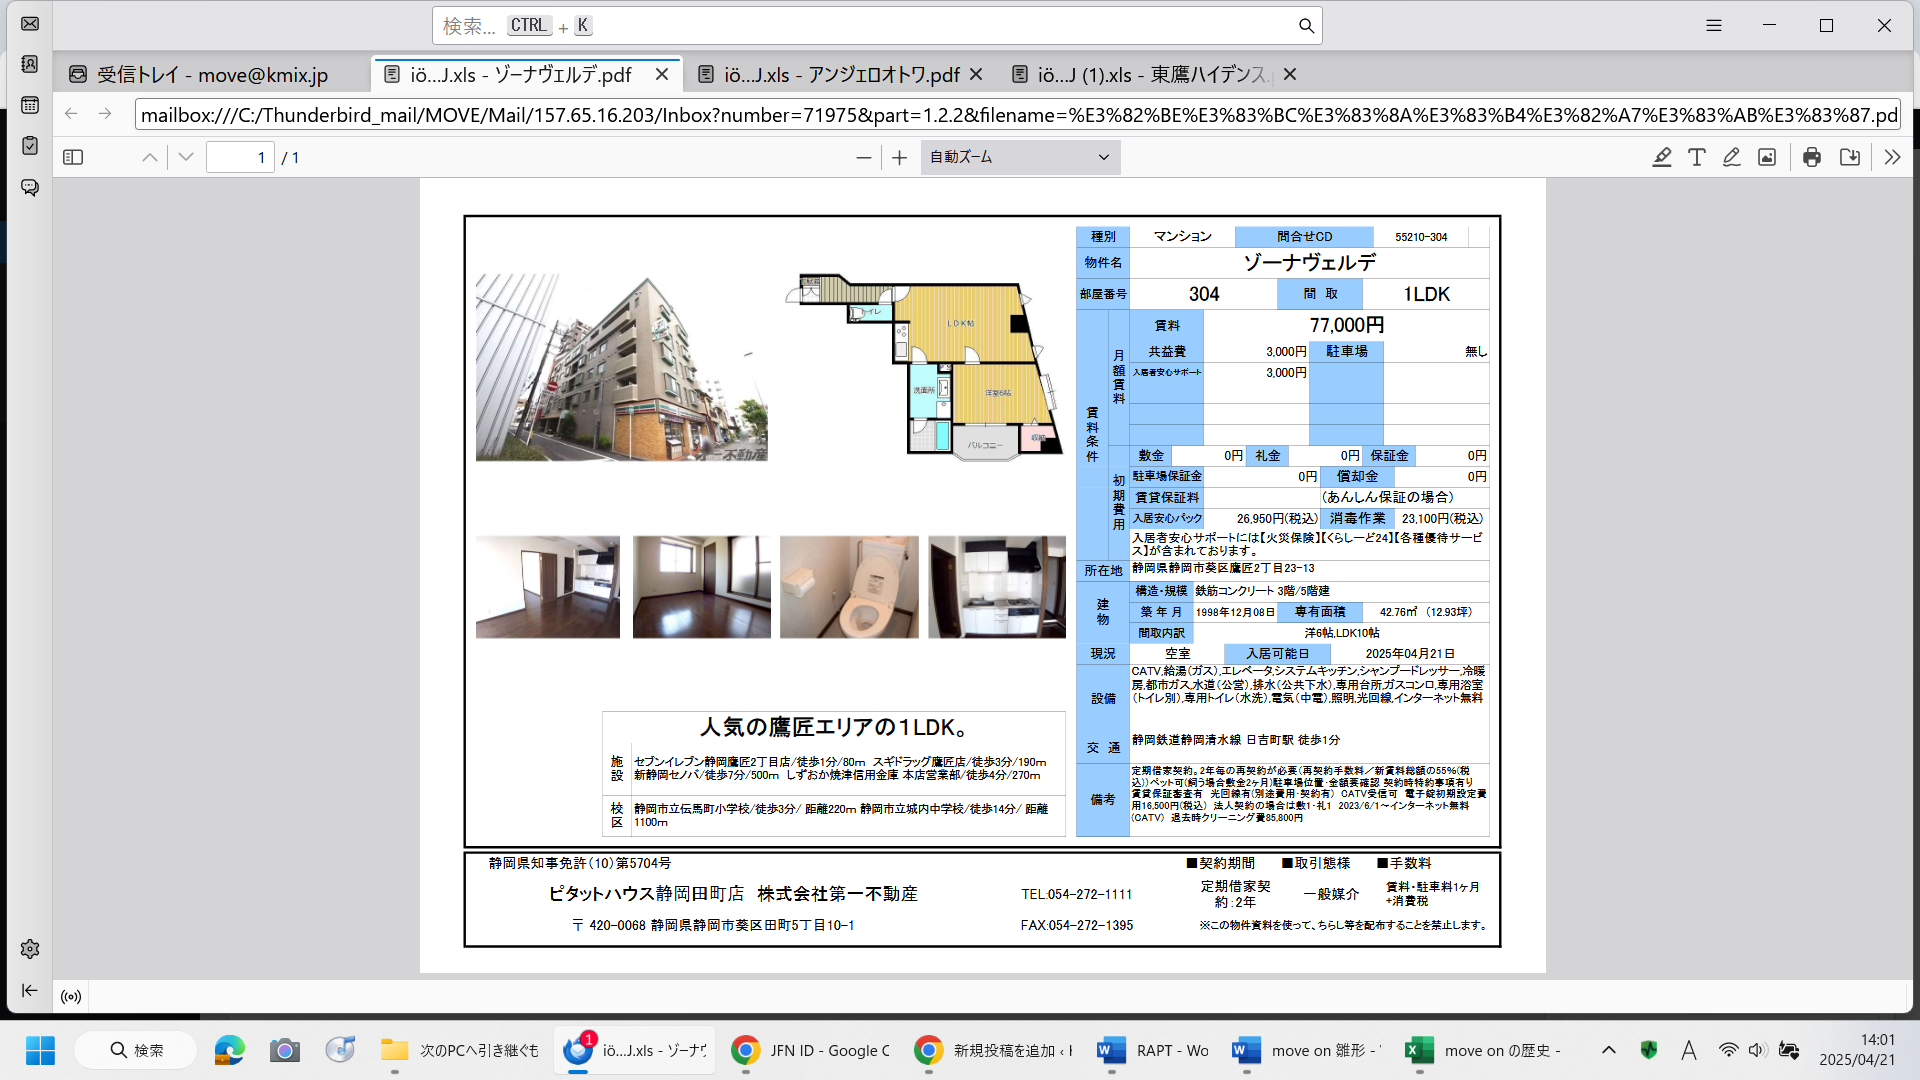This screenshot has height=1080, width=1920.
Task: Switch to アンジェロオトワ.pdf tab
Action: tap(840, 75)
